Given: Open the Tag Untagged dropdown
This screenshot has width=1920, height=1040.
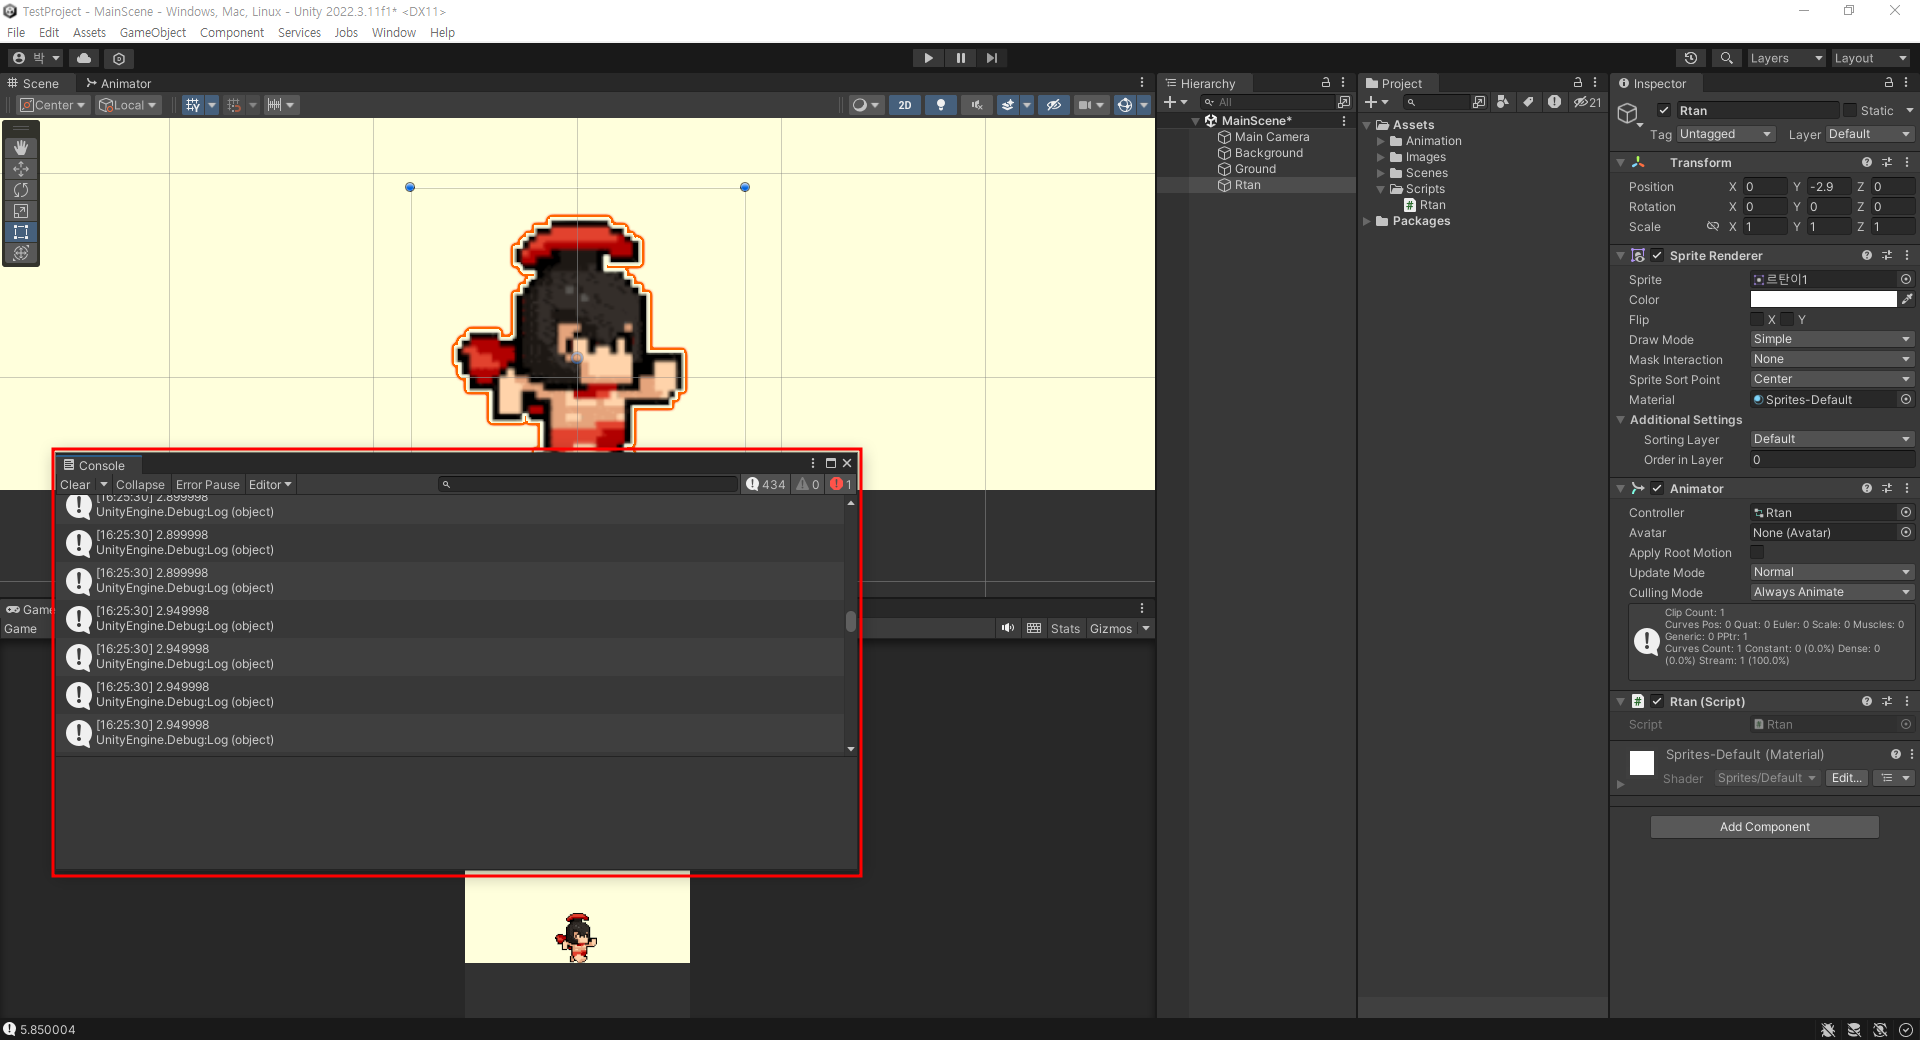Looking at the screenshot, I should click(1725, 134).
